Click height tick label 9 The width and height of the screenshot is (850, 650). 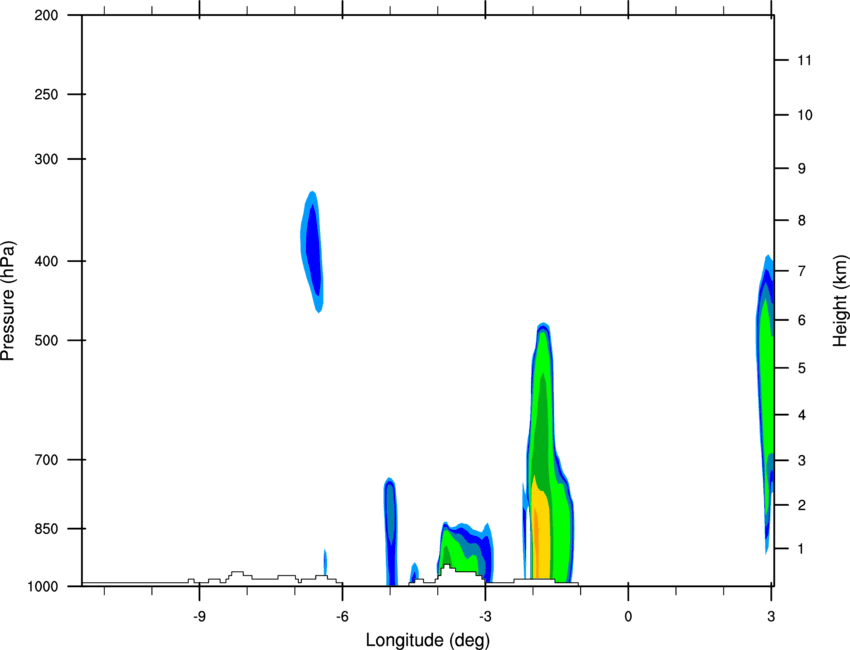pyautogui.click(x=802, y=169)
